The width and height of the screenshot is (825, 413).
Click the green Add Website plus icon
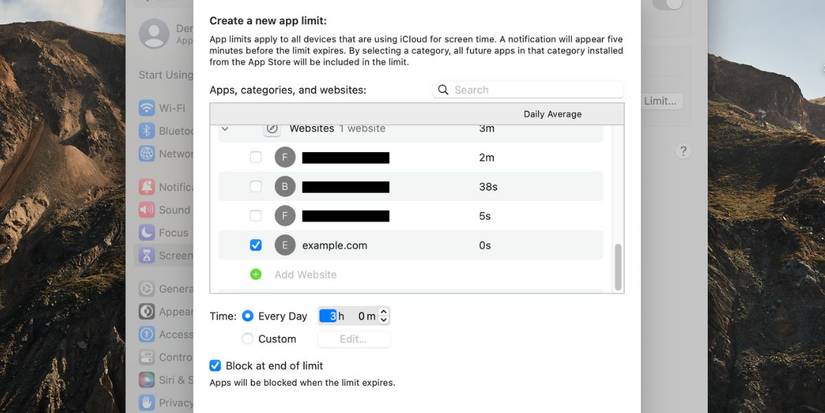[256, 274]
